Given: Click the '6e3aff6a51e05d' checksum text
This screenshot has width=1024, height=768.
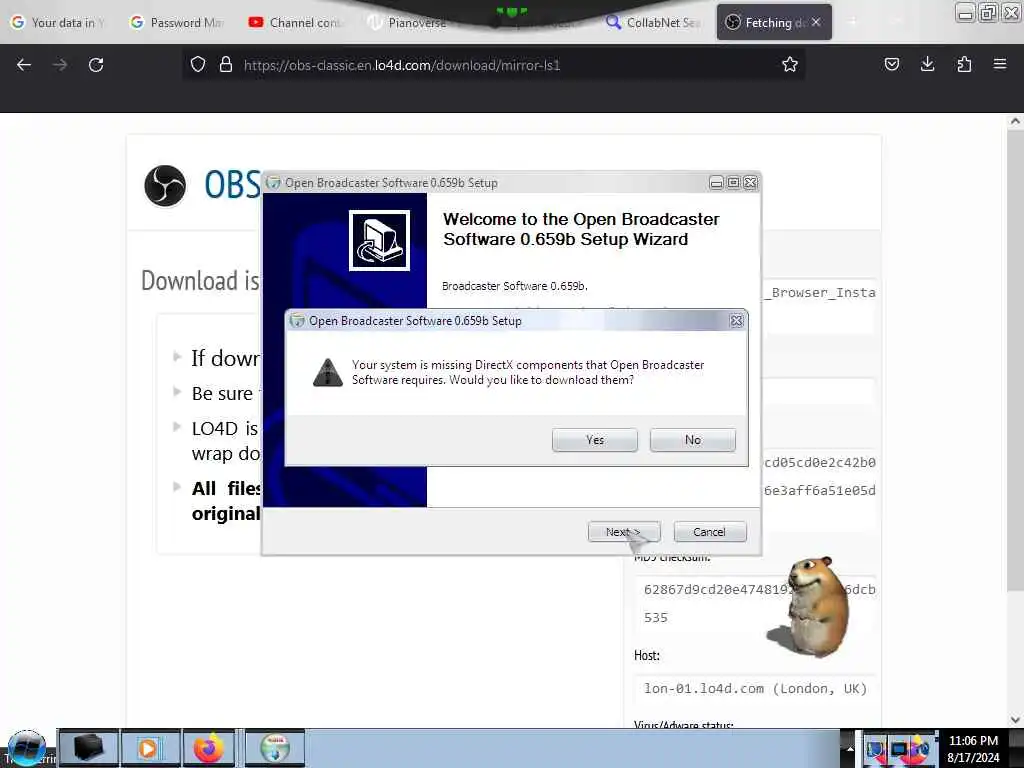Looking at the screenshot, I should (820, 490).
